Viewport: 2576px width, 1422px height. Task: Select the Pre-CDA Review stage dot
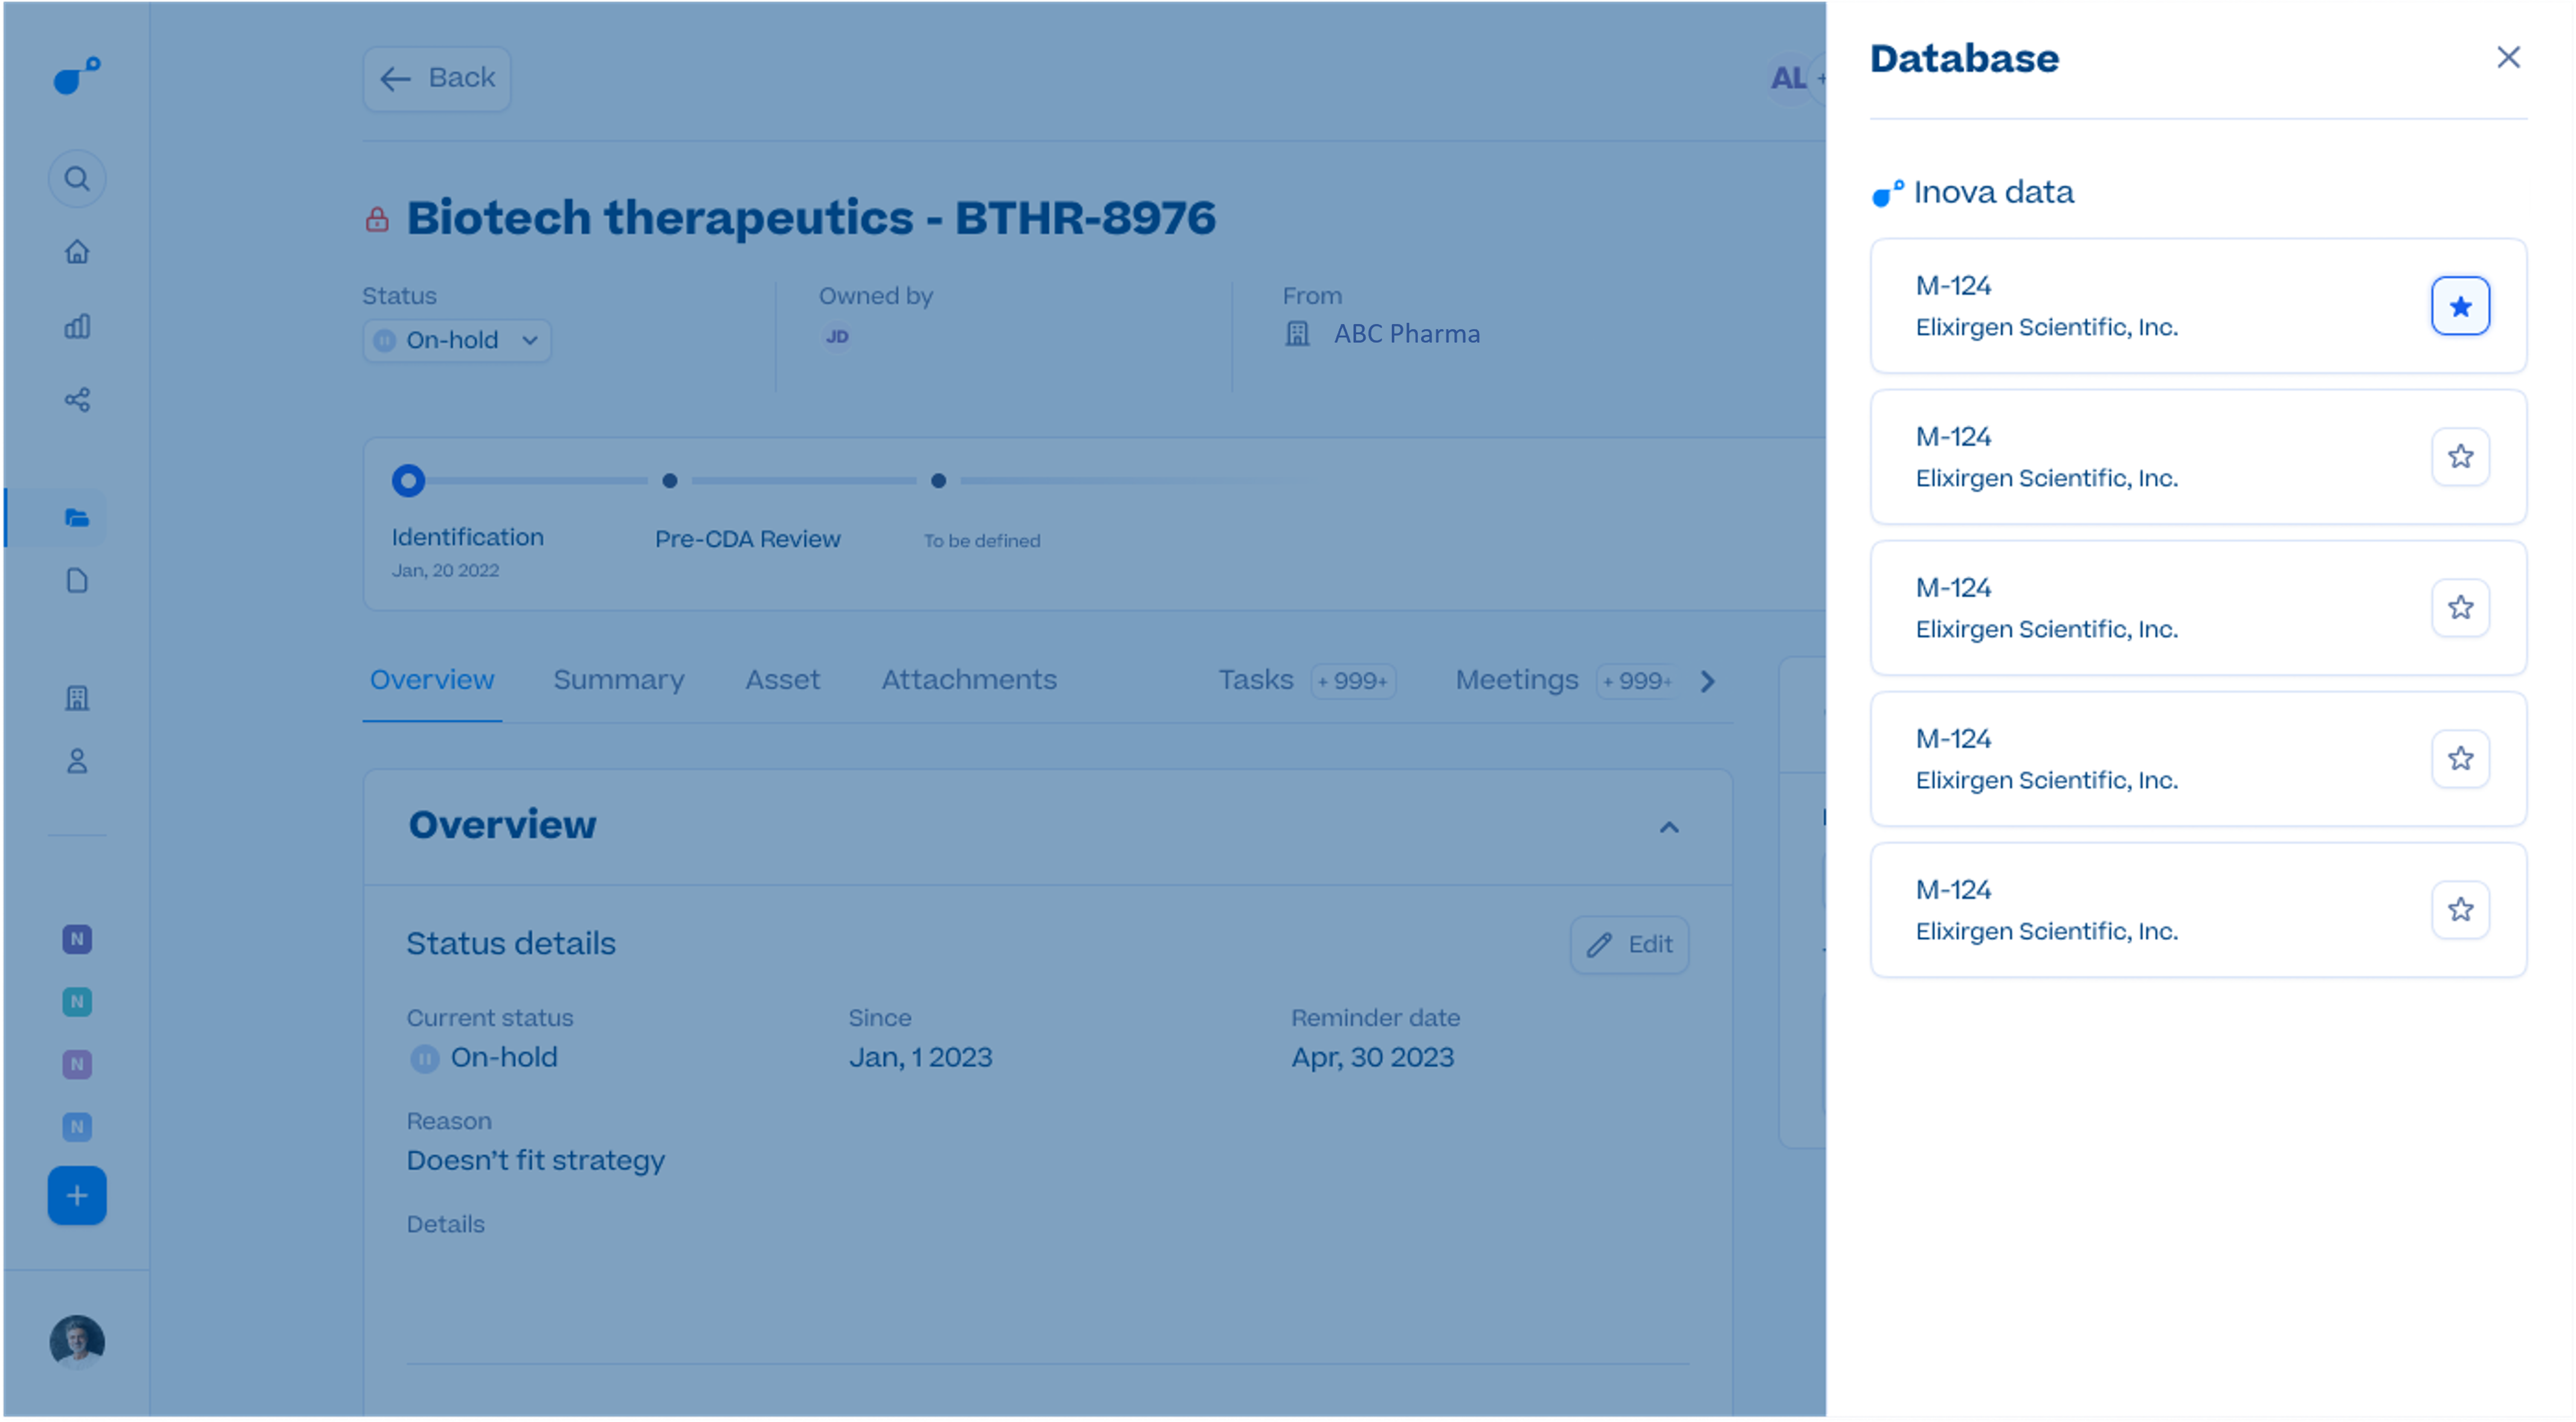(670, 481)
